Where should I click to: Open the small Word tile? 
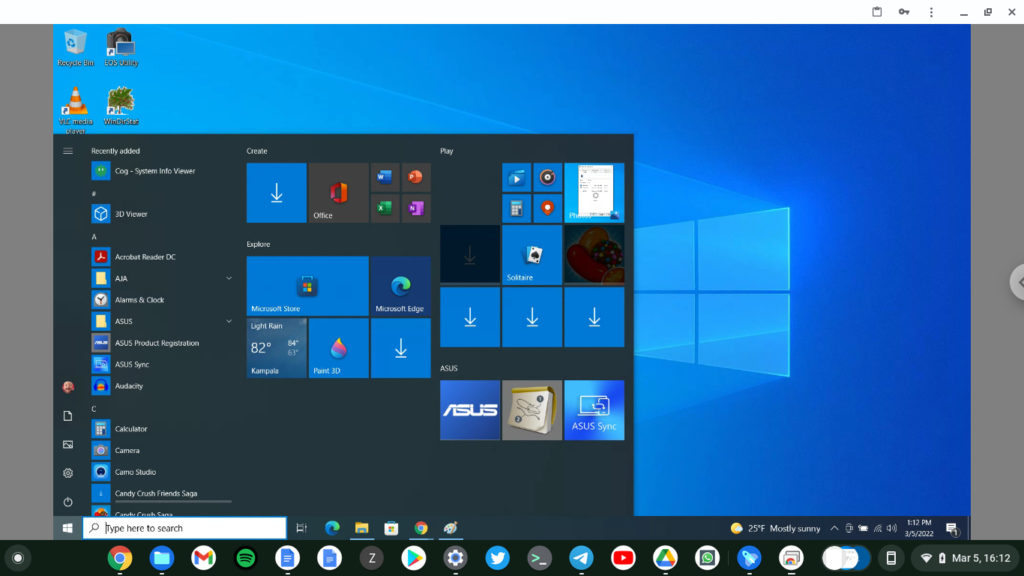pos(385,177)
